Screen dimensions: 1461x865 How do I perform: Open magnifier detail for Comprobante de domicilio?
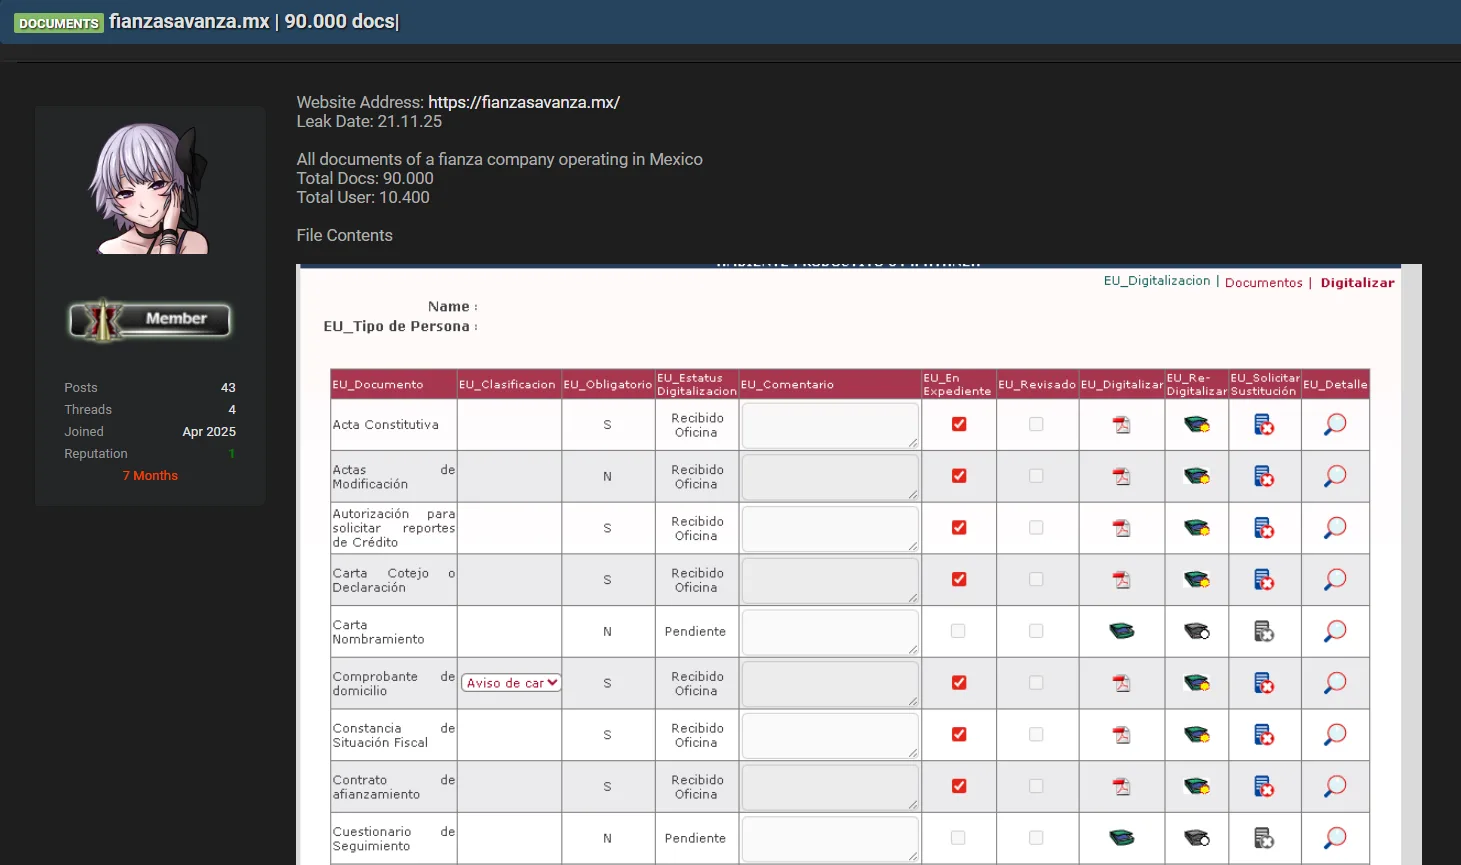(x=1335, y=683)
